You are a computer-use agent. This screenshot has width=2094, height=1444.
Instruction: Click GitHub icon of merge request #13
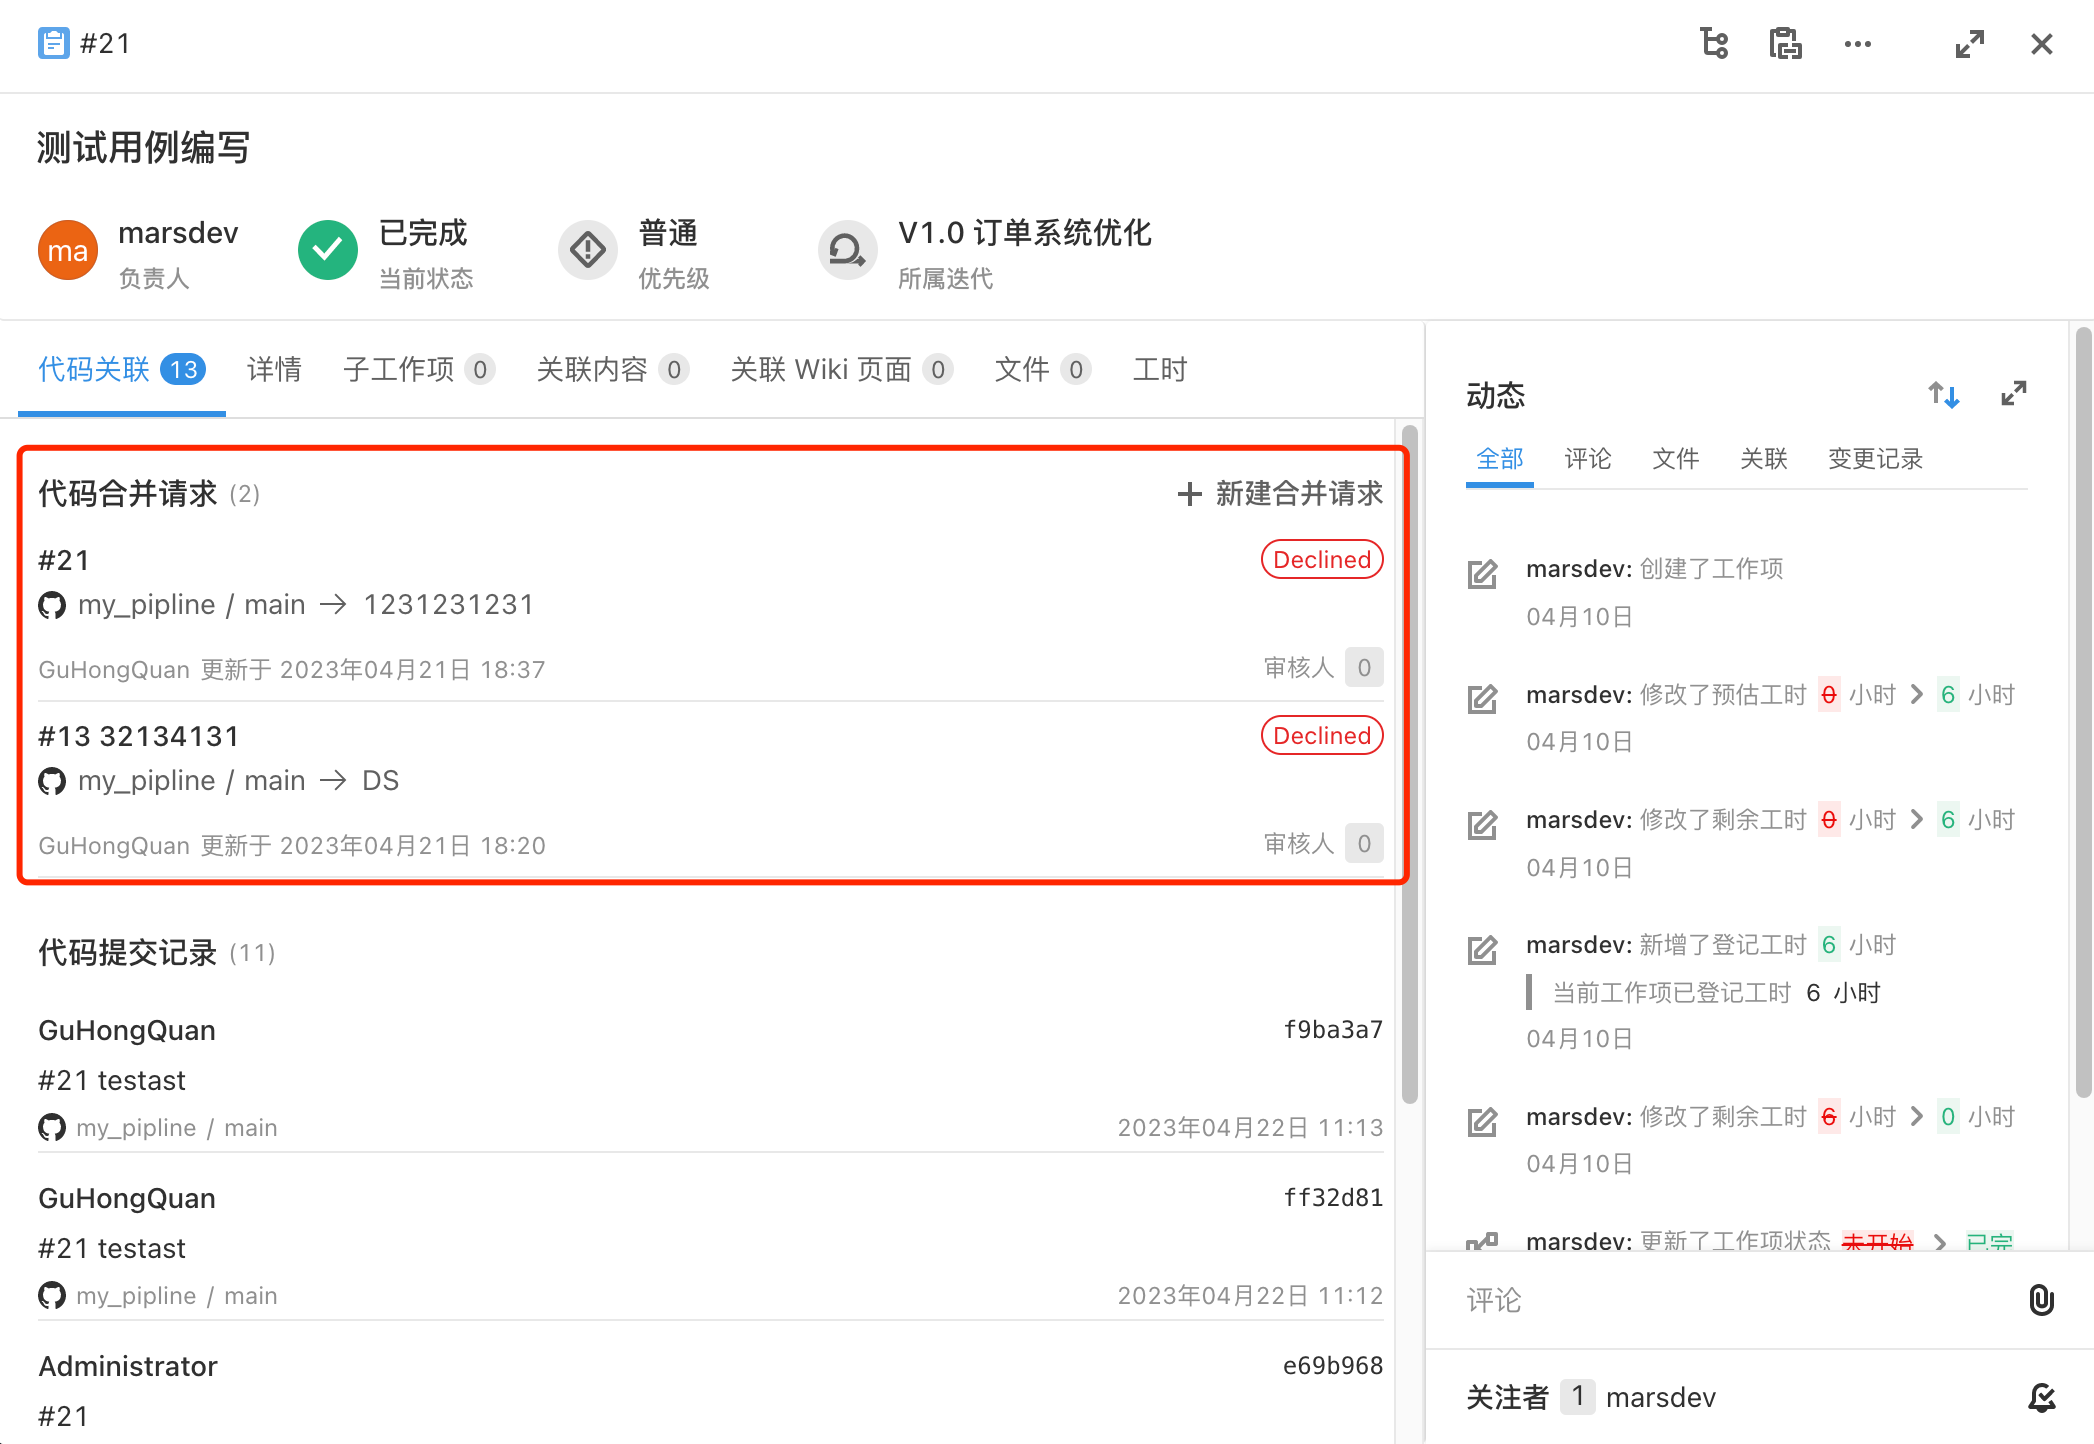pos(52,781)
